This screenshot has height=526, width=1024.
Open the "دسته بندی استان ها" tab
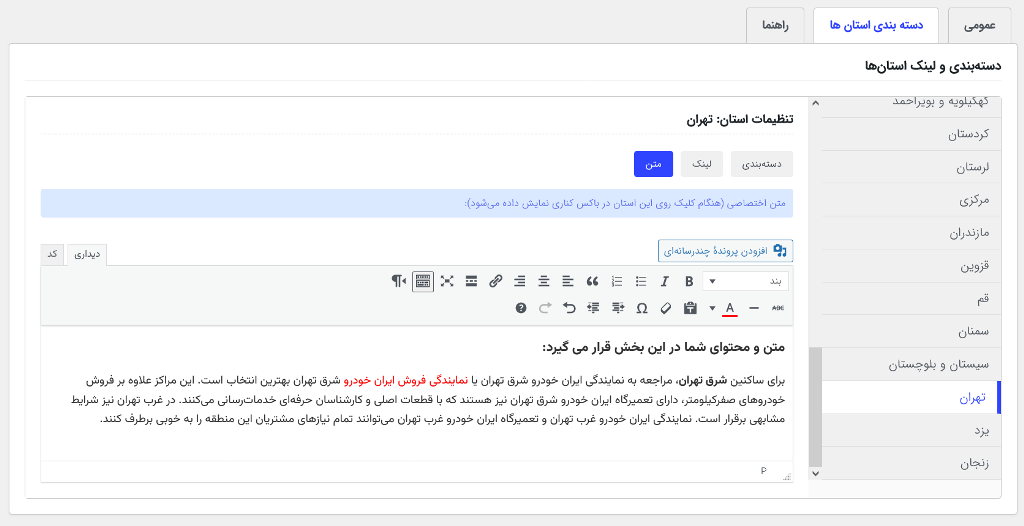click(876, 25)
